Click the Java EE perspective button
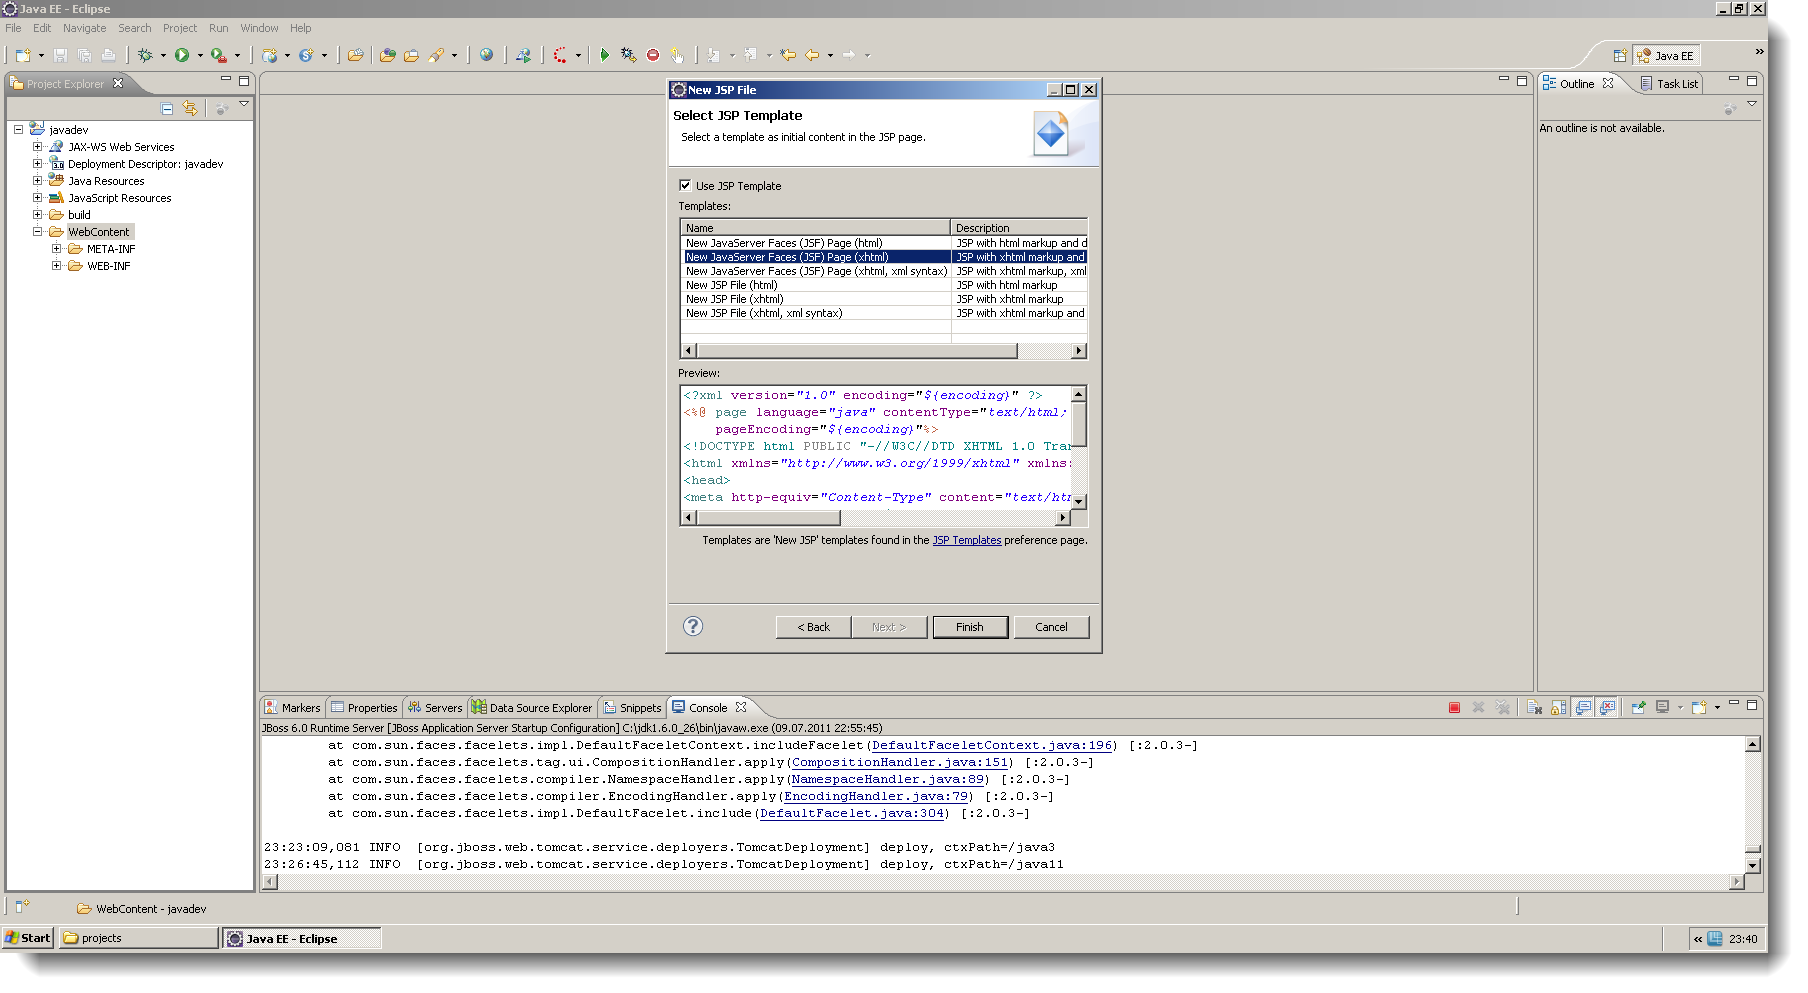Viewport: 1808px width, 993px height. (1665, 56)
